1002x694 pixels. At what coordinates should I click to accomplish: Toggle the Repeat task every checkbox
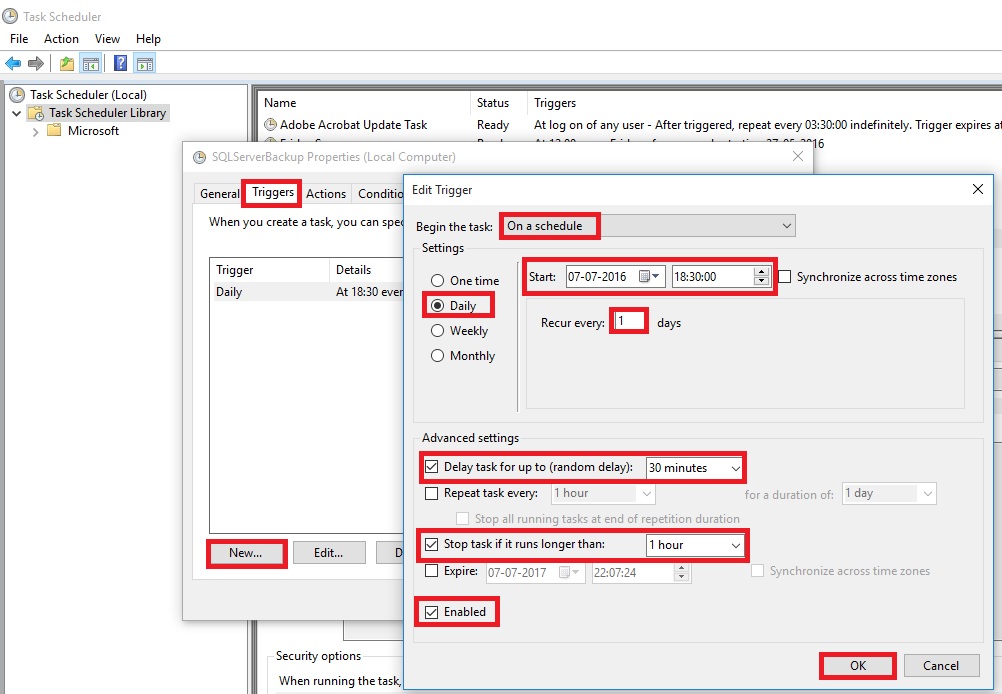pyautogui.click(x=431, y=493)
